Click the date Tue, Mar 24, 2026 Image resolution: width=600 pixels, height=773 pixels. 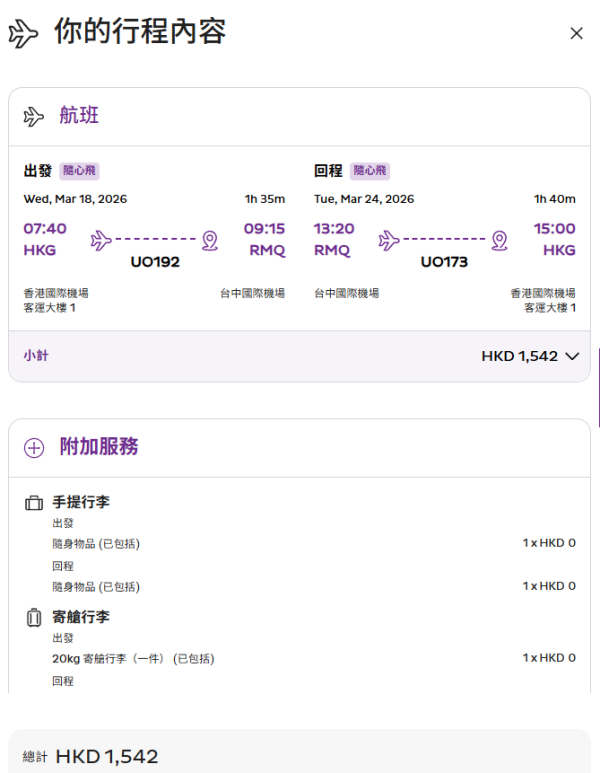coord(364,199)
